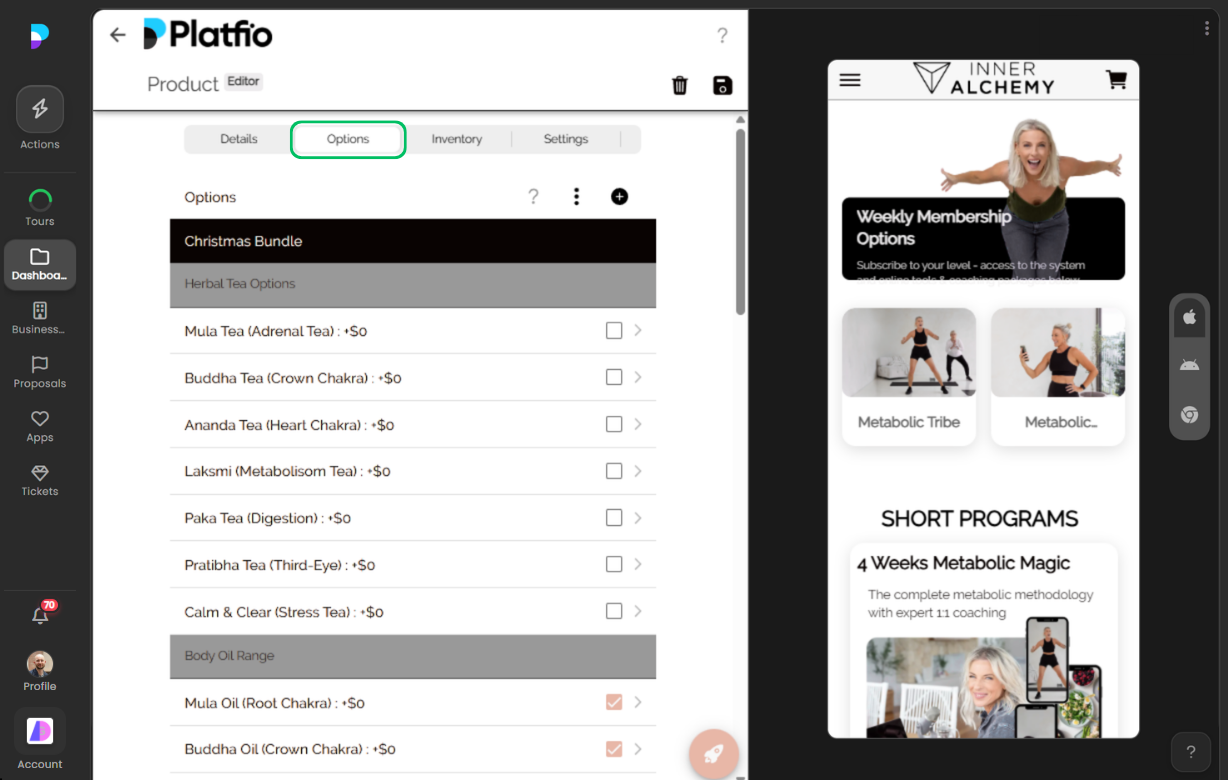Viewport: 1228px width, 780px height.
Task: Open the Settings tab
Action: [x=566, y=139]
